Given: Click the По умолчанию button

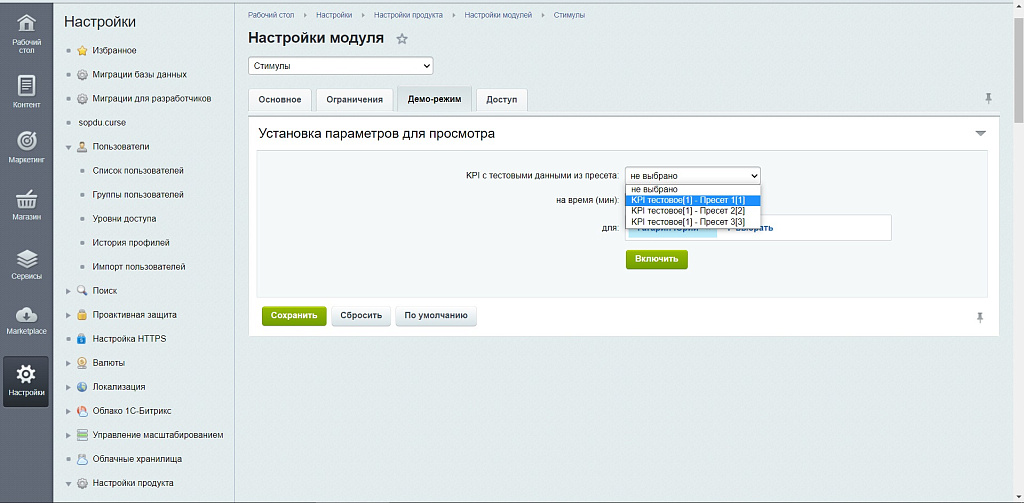Looking at the screenshot, I should 435,315.
